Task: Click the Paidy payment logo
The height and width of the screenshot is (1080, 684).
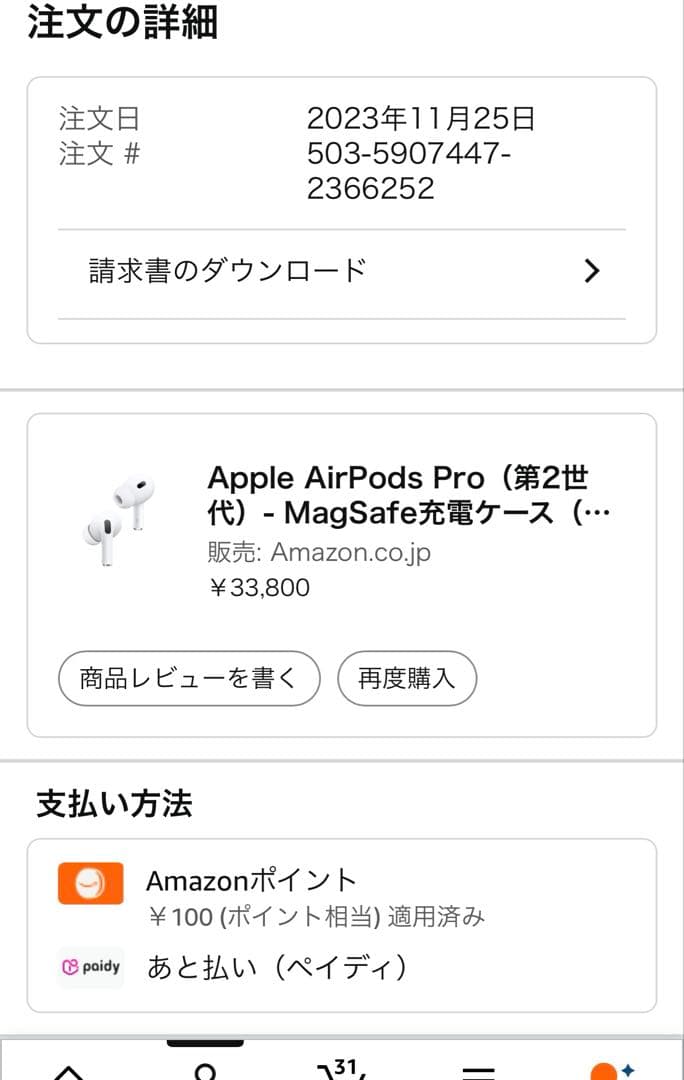Action: click(90, 967)
